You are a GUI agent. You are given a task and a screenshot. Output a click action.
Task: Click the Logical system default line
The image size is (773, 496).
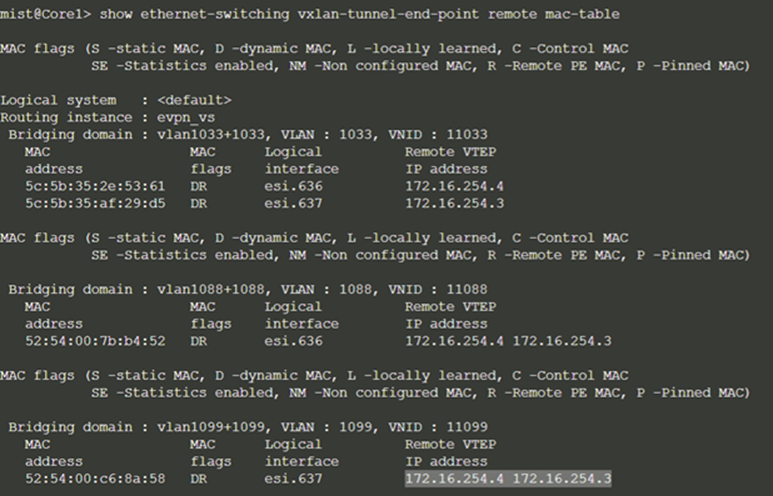coord(116,100)
